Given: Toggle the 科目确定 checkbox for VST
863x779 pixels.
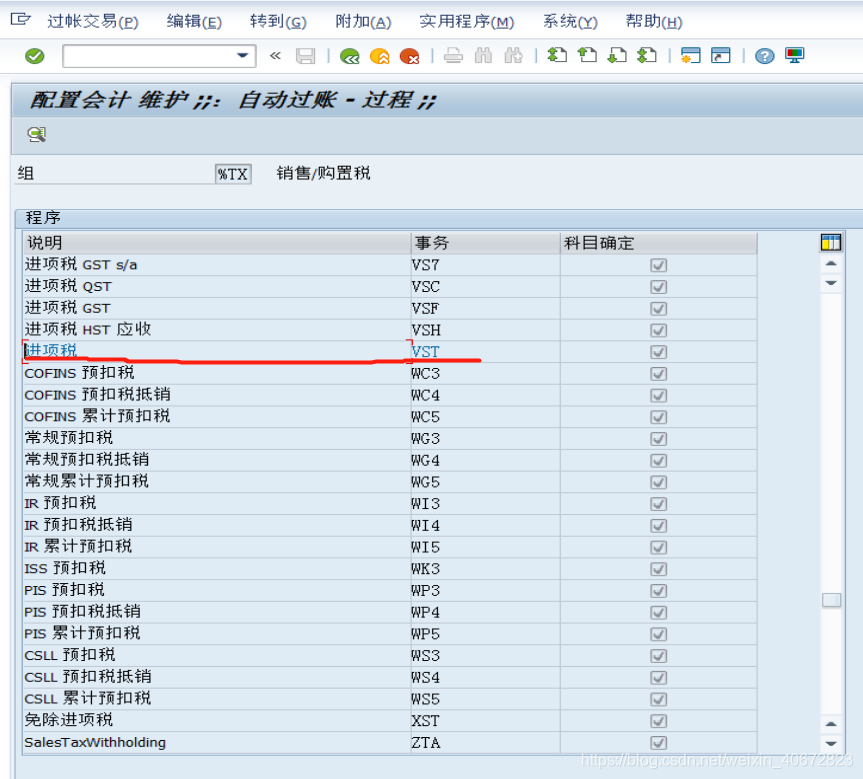Looking at the screenshot, I should coord(658,352).
